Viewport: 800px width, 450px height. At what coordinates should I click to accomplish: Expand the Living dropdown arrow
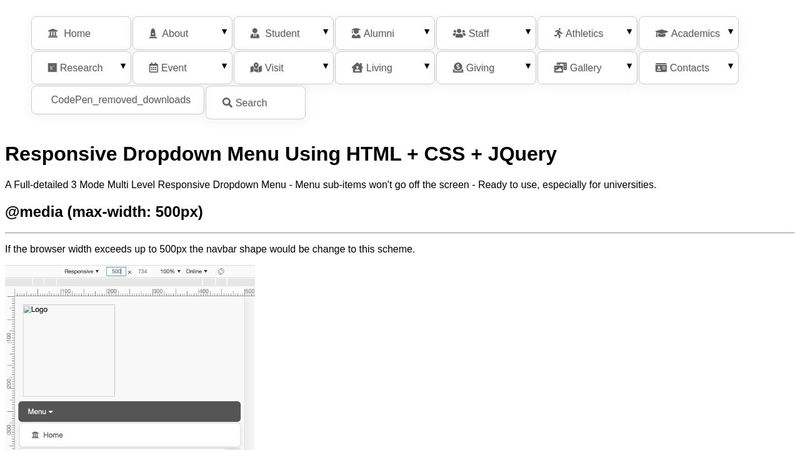pyautogui.click(x=427, y=66)
